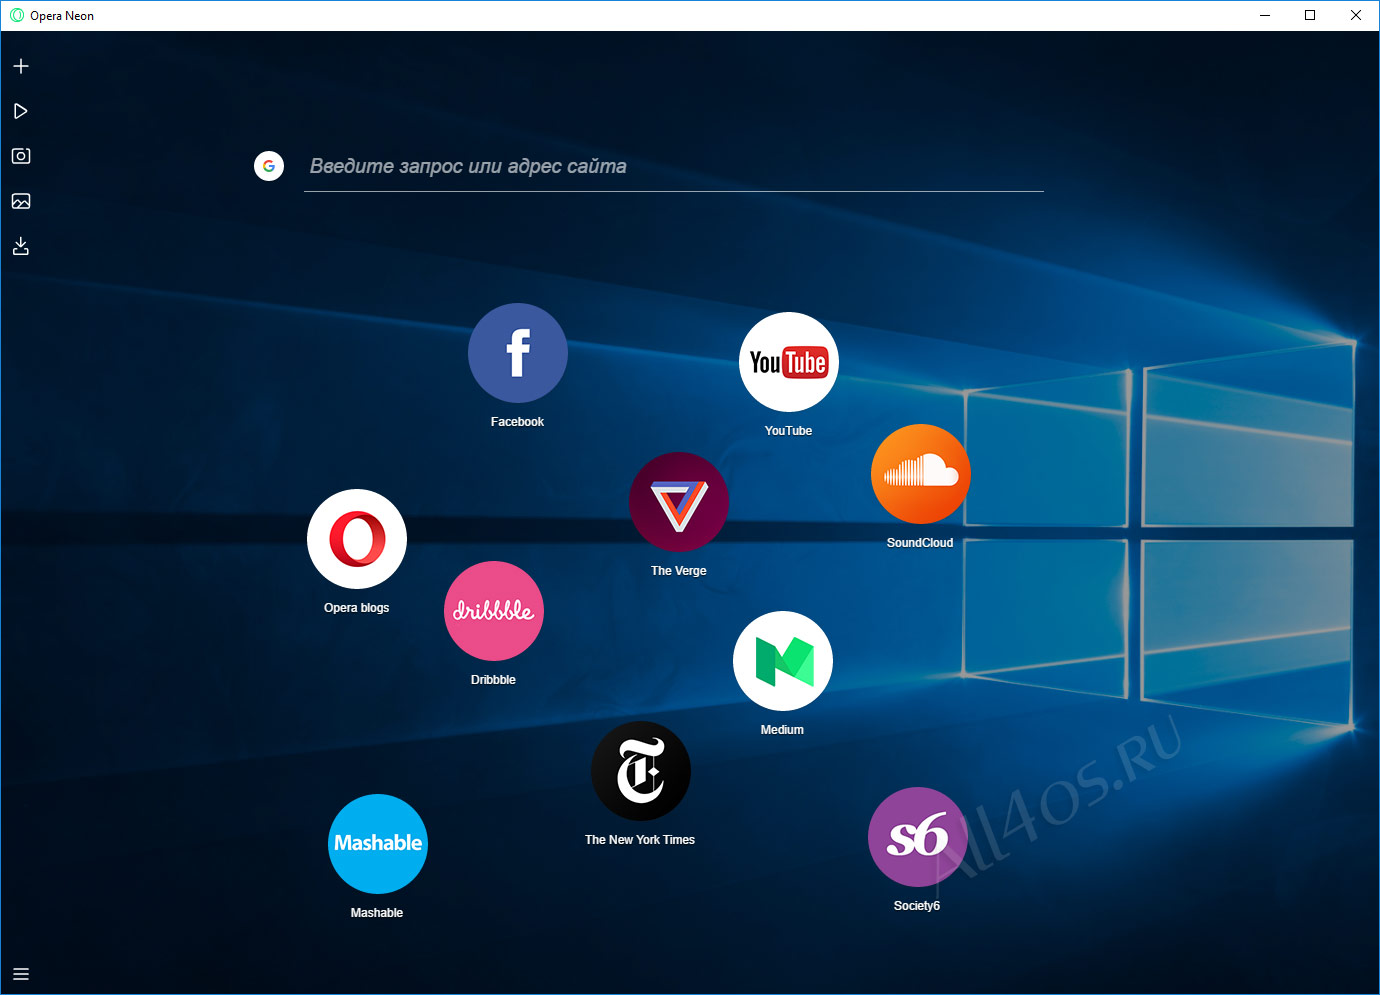This screenshot has width=1380, height=995.
Task: Open the Mashable speed dial bubble
Action: (x=378, y=844)
